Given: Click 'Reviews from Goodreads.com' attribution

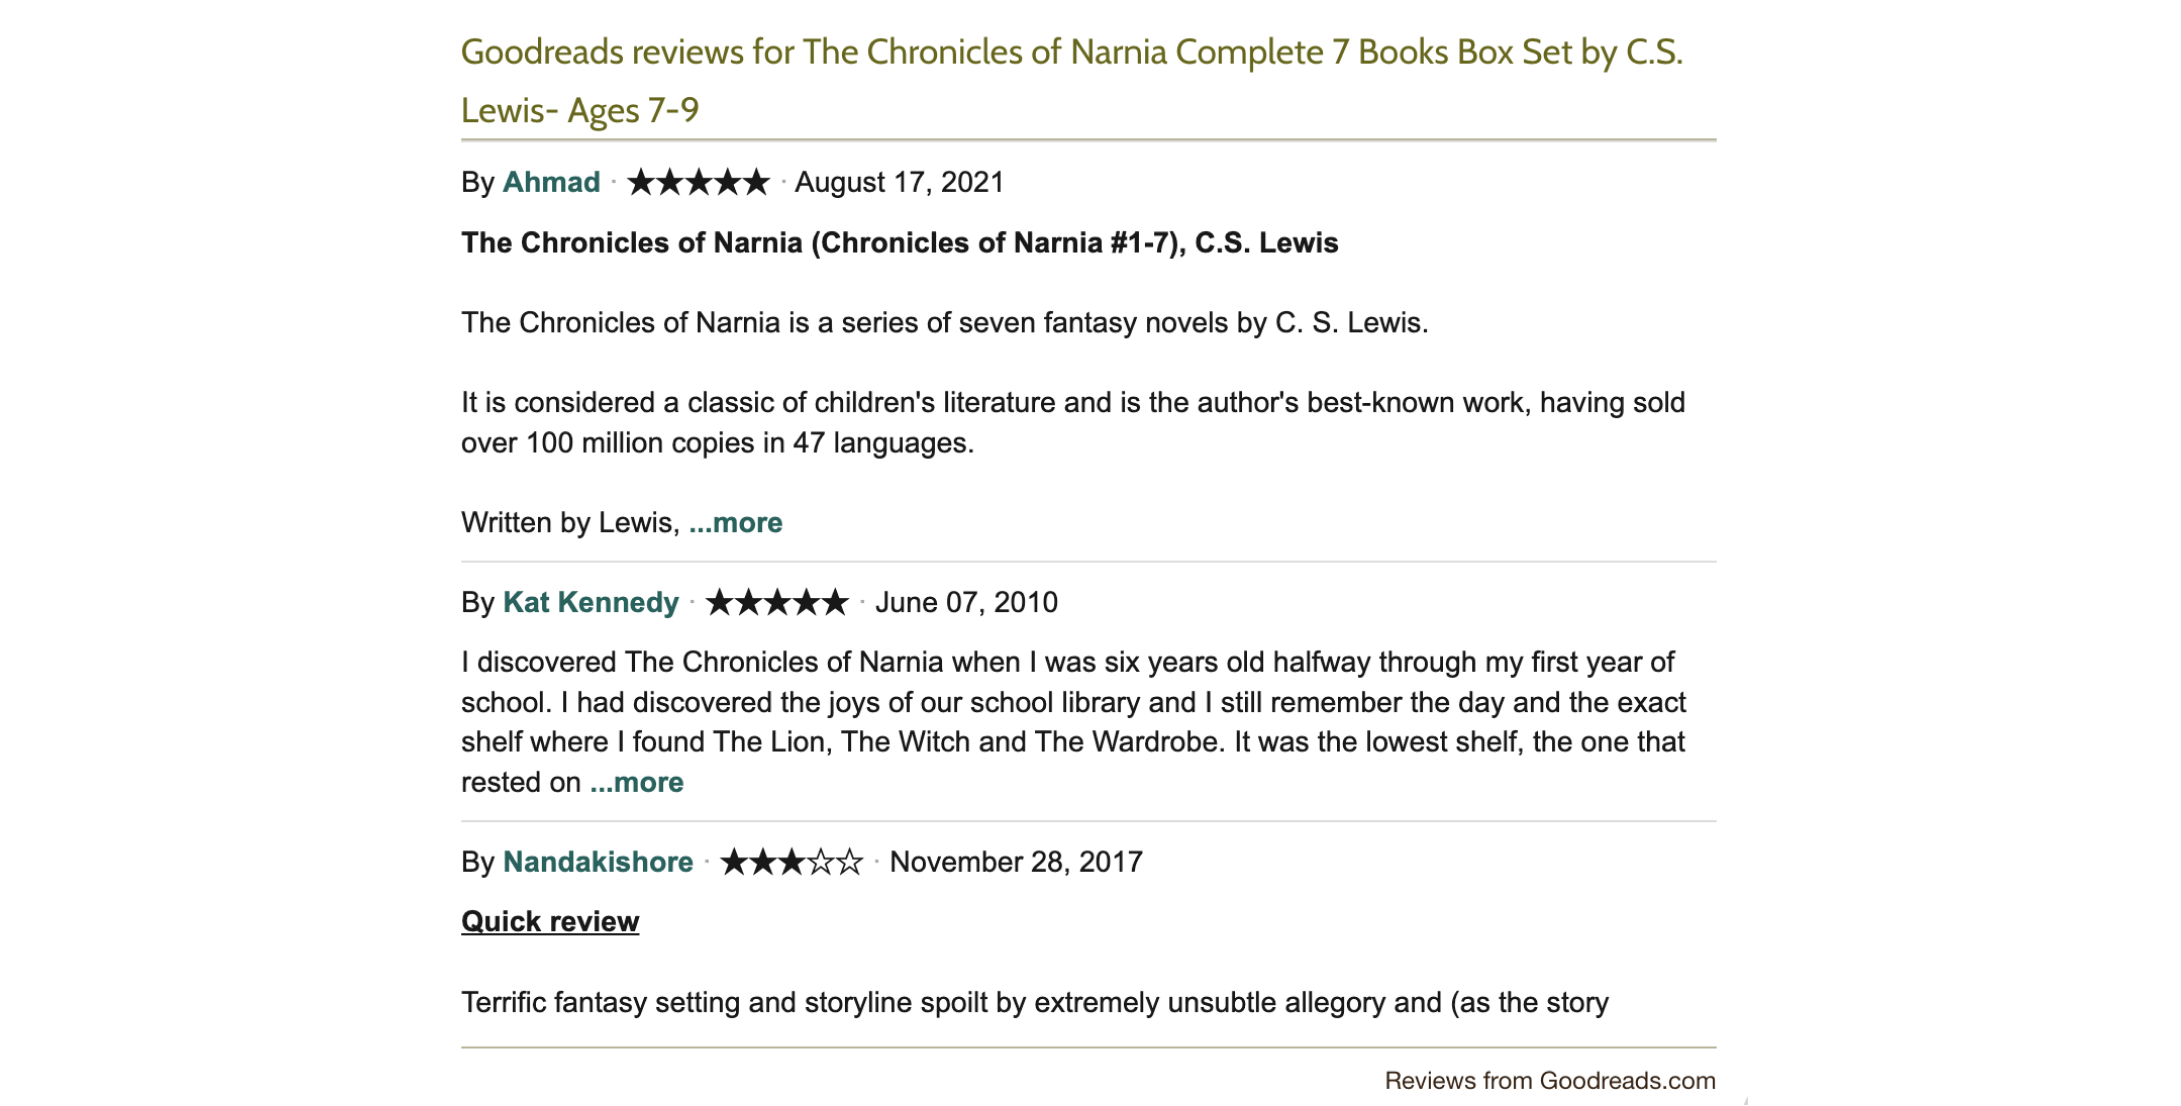Looking at the screenshot, I should (x=1550, y=1081).
